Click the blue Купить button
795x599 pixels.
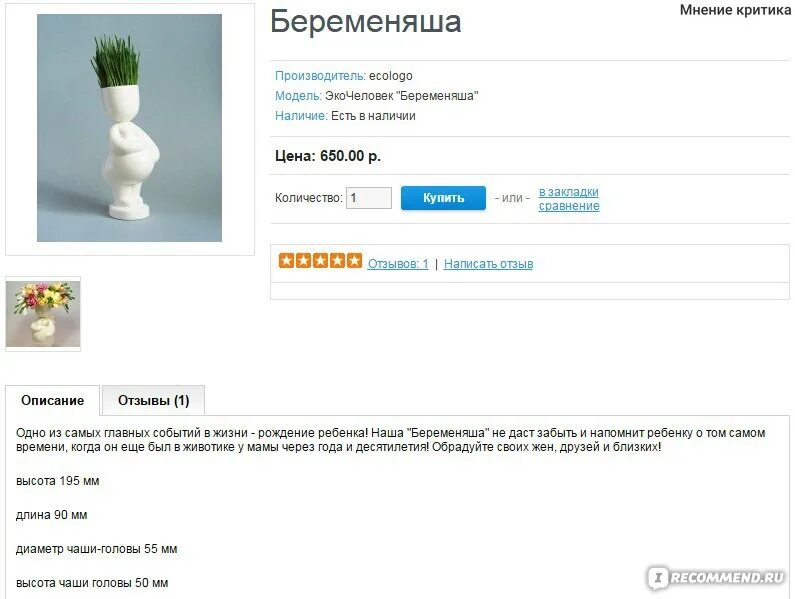(x=443, y=198)
